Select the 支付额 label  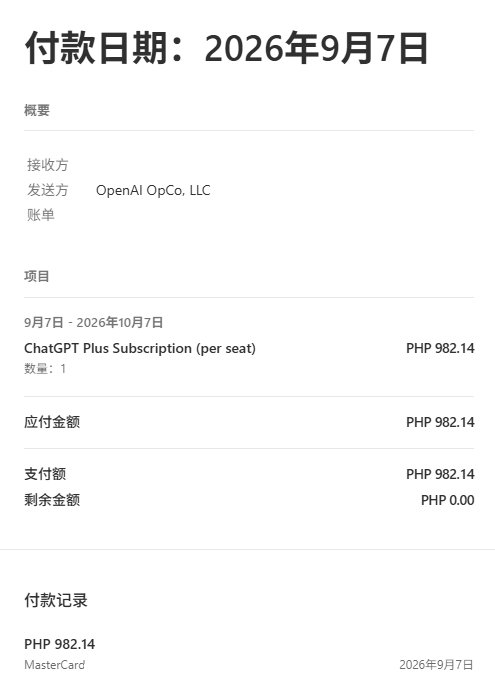pos(45,474)
